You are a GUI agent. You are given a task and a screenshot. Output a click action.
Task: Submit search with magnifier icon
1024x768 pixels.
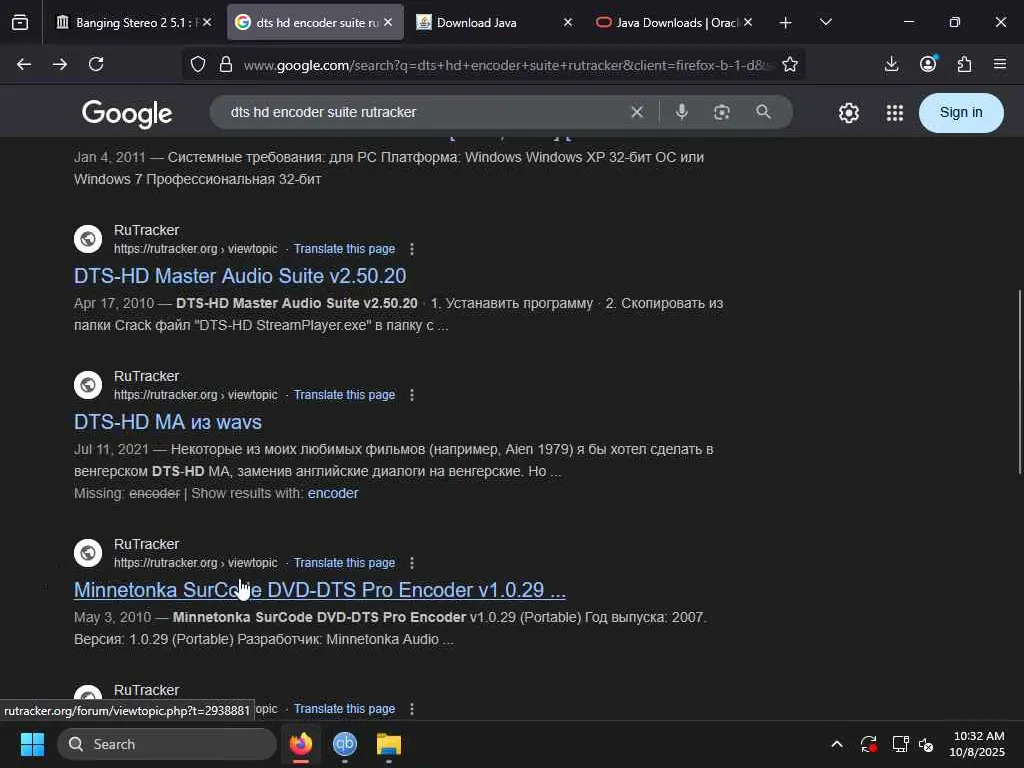763,112
